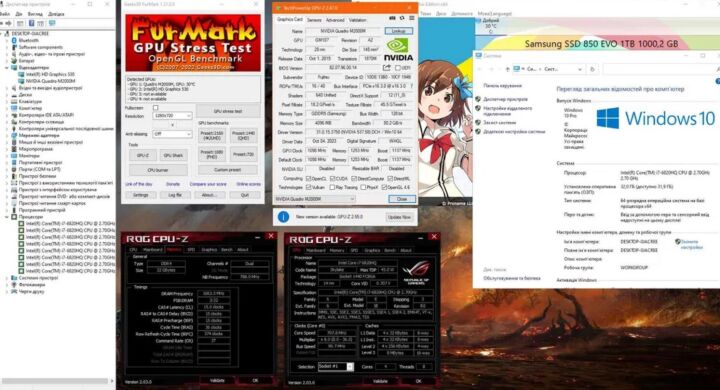This screenshot has height=390, width=720.
Task: Toggle PhysX checkbox in GPU-Z
Action: [x=363, y=187]
